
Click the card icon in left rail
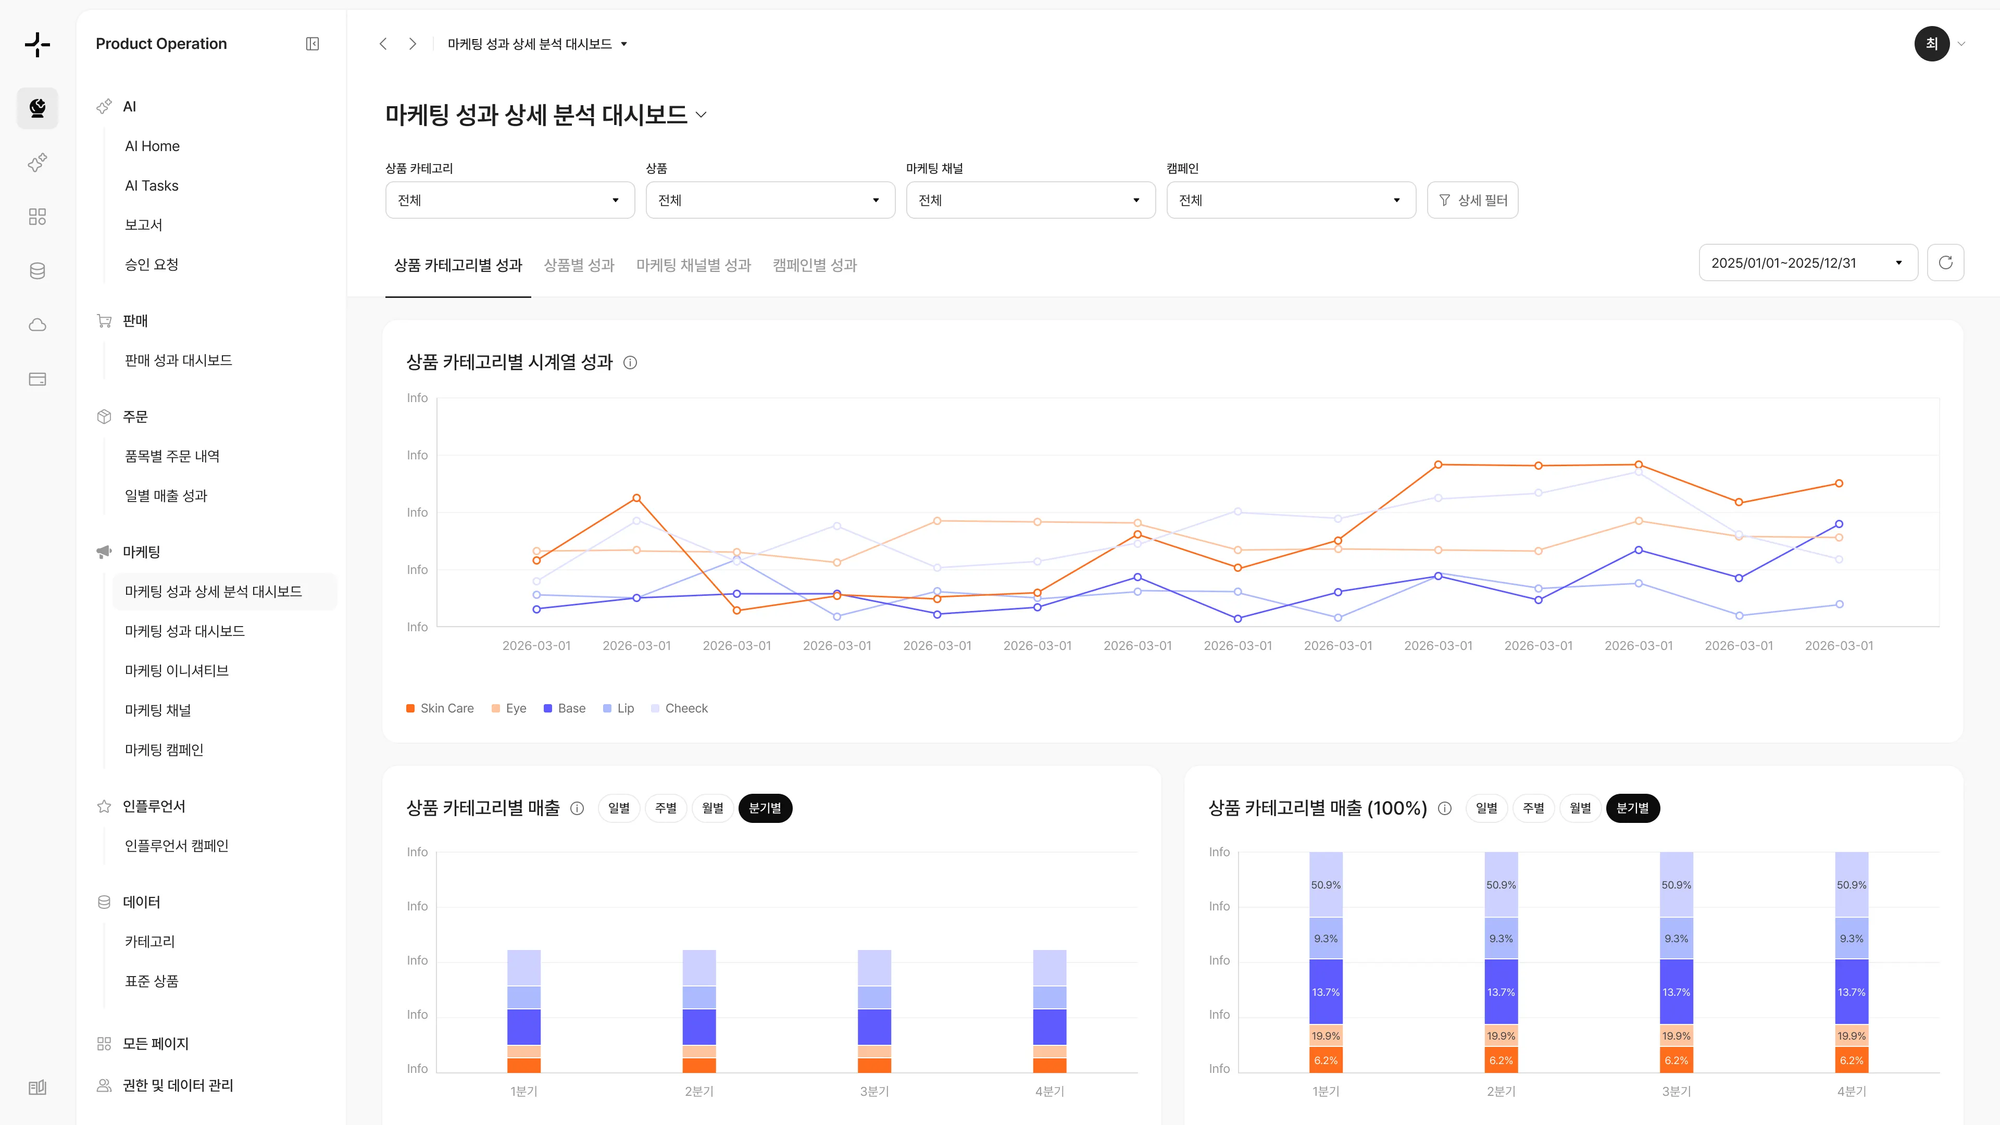(38, 379)
